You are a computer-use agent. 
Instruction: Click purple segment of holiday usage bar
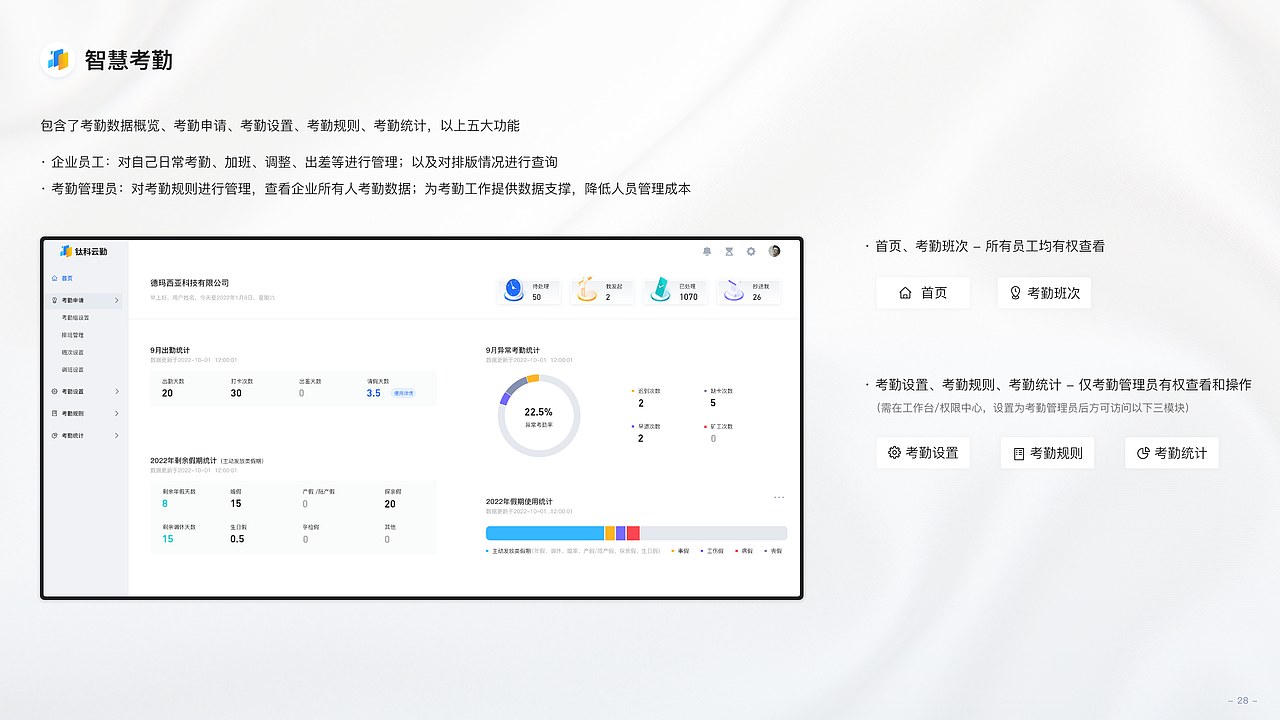coord(621,533)
